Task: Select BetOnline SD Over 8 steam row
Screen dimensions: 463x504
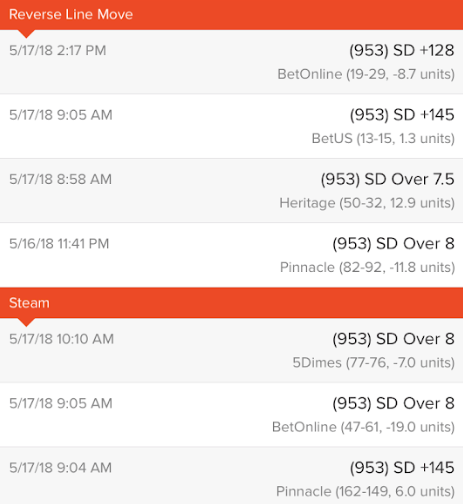Action: click(231, 415)
